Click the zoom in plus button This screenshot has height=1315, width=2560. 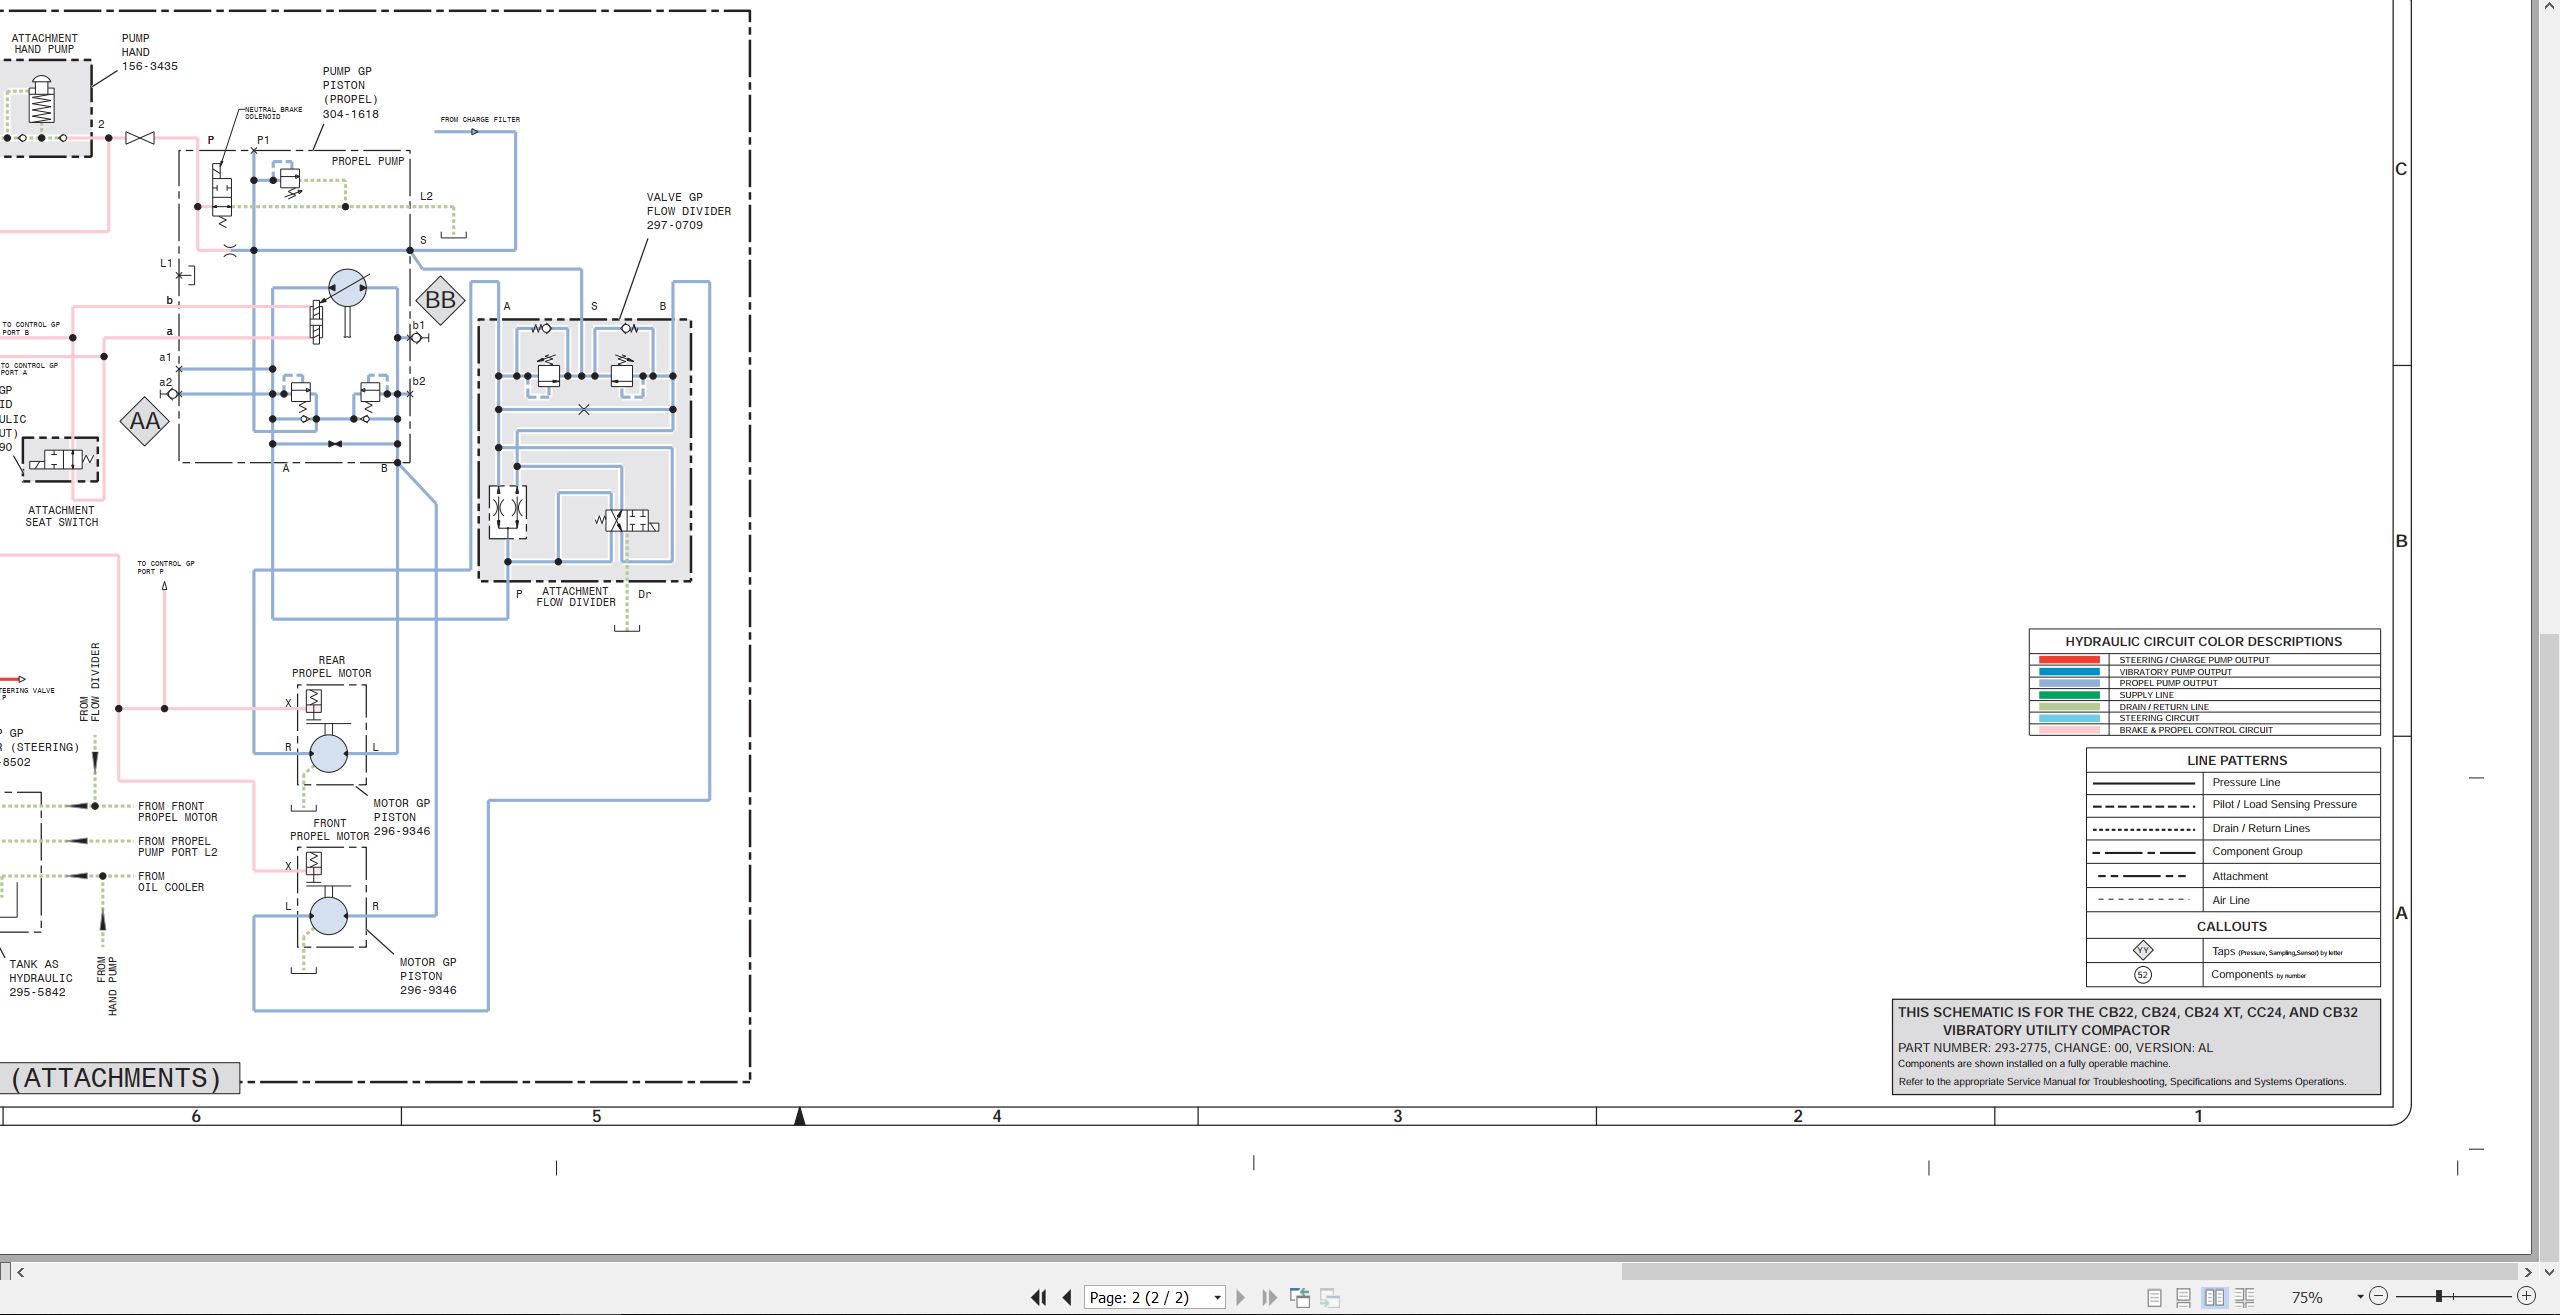(x=2526, y=1296)
